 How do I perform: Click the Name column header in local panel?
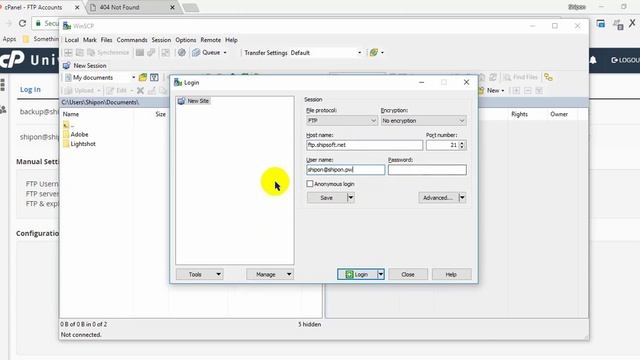click(x=71, y=114)
